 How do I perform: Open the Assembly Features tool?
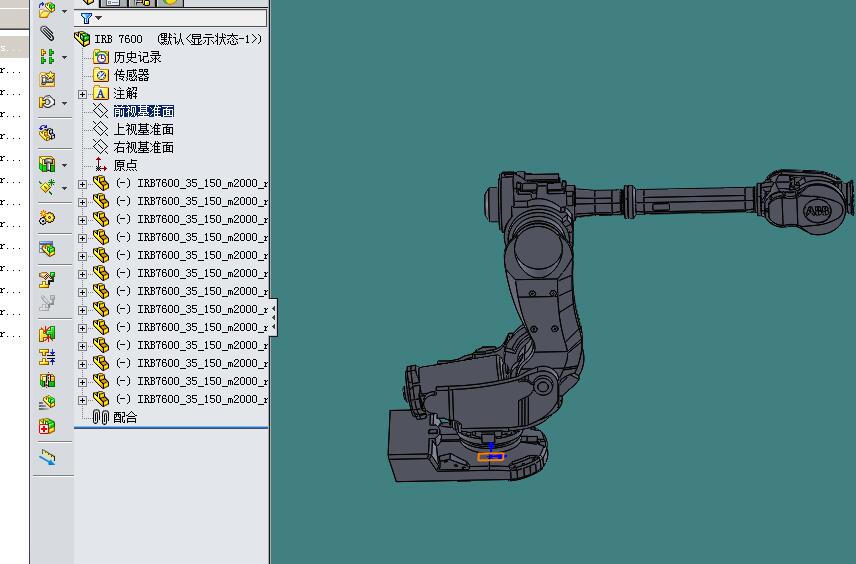[47, 164]
